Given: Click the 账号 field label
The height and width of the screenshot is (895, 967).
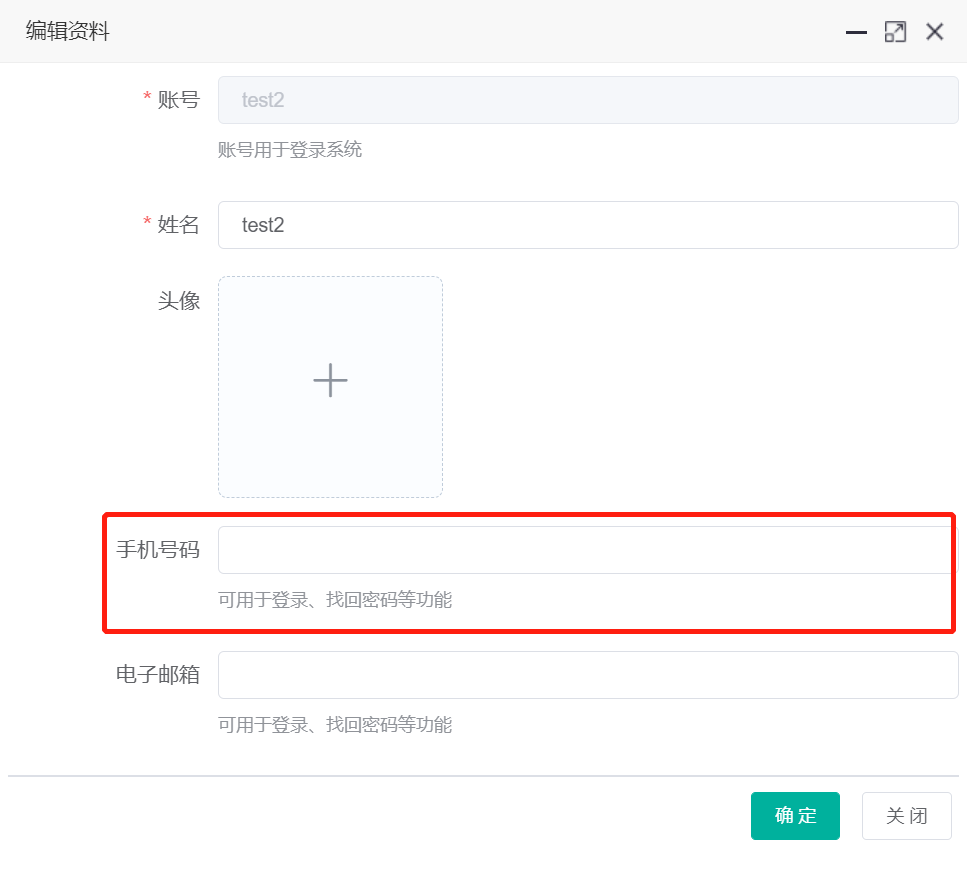Looking at the screenshot, I should 178,100.
